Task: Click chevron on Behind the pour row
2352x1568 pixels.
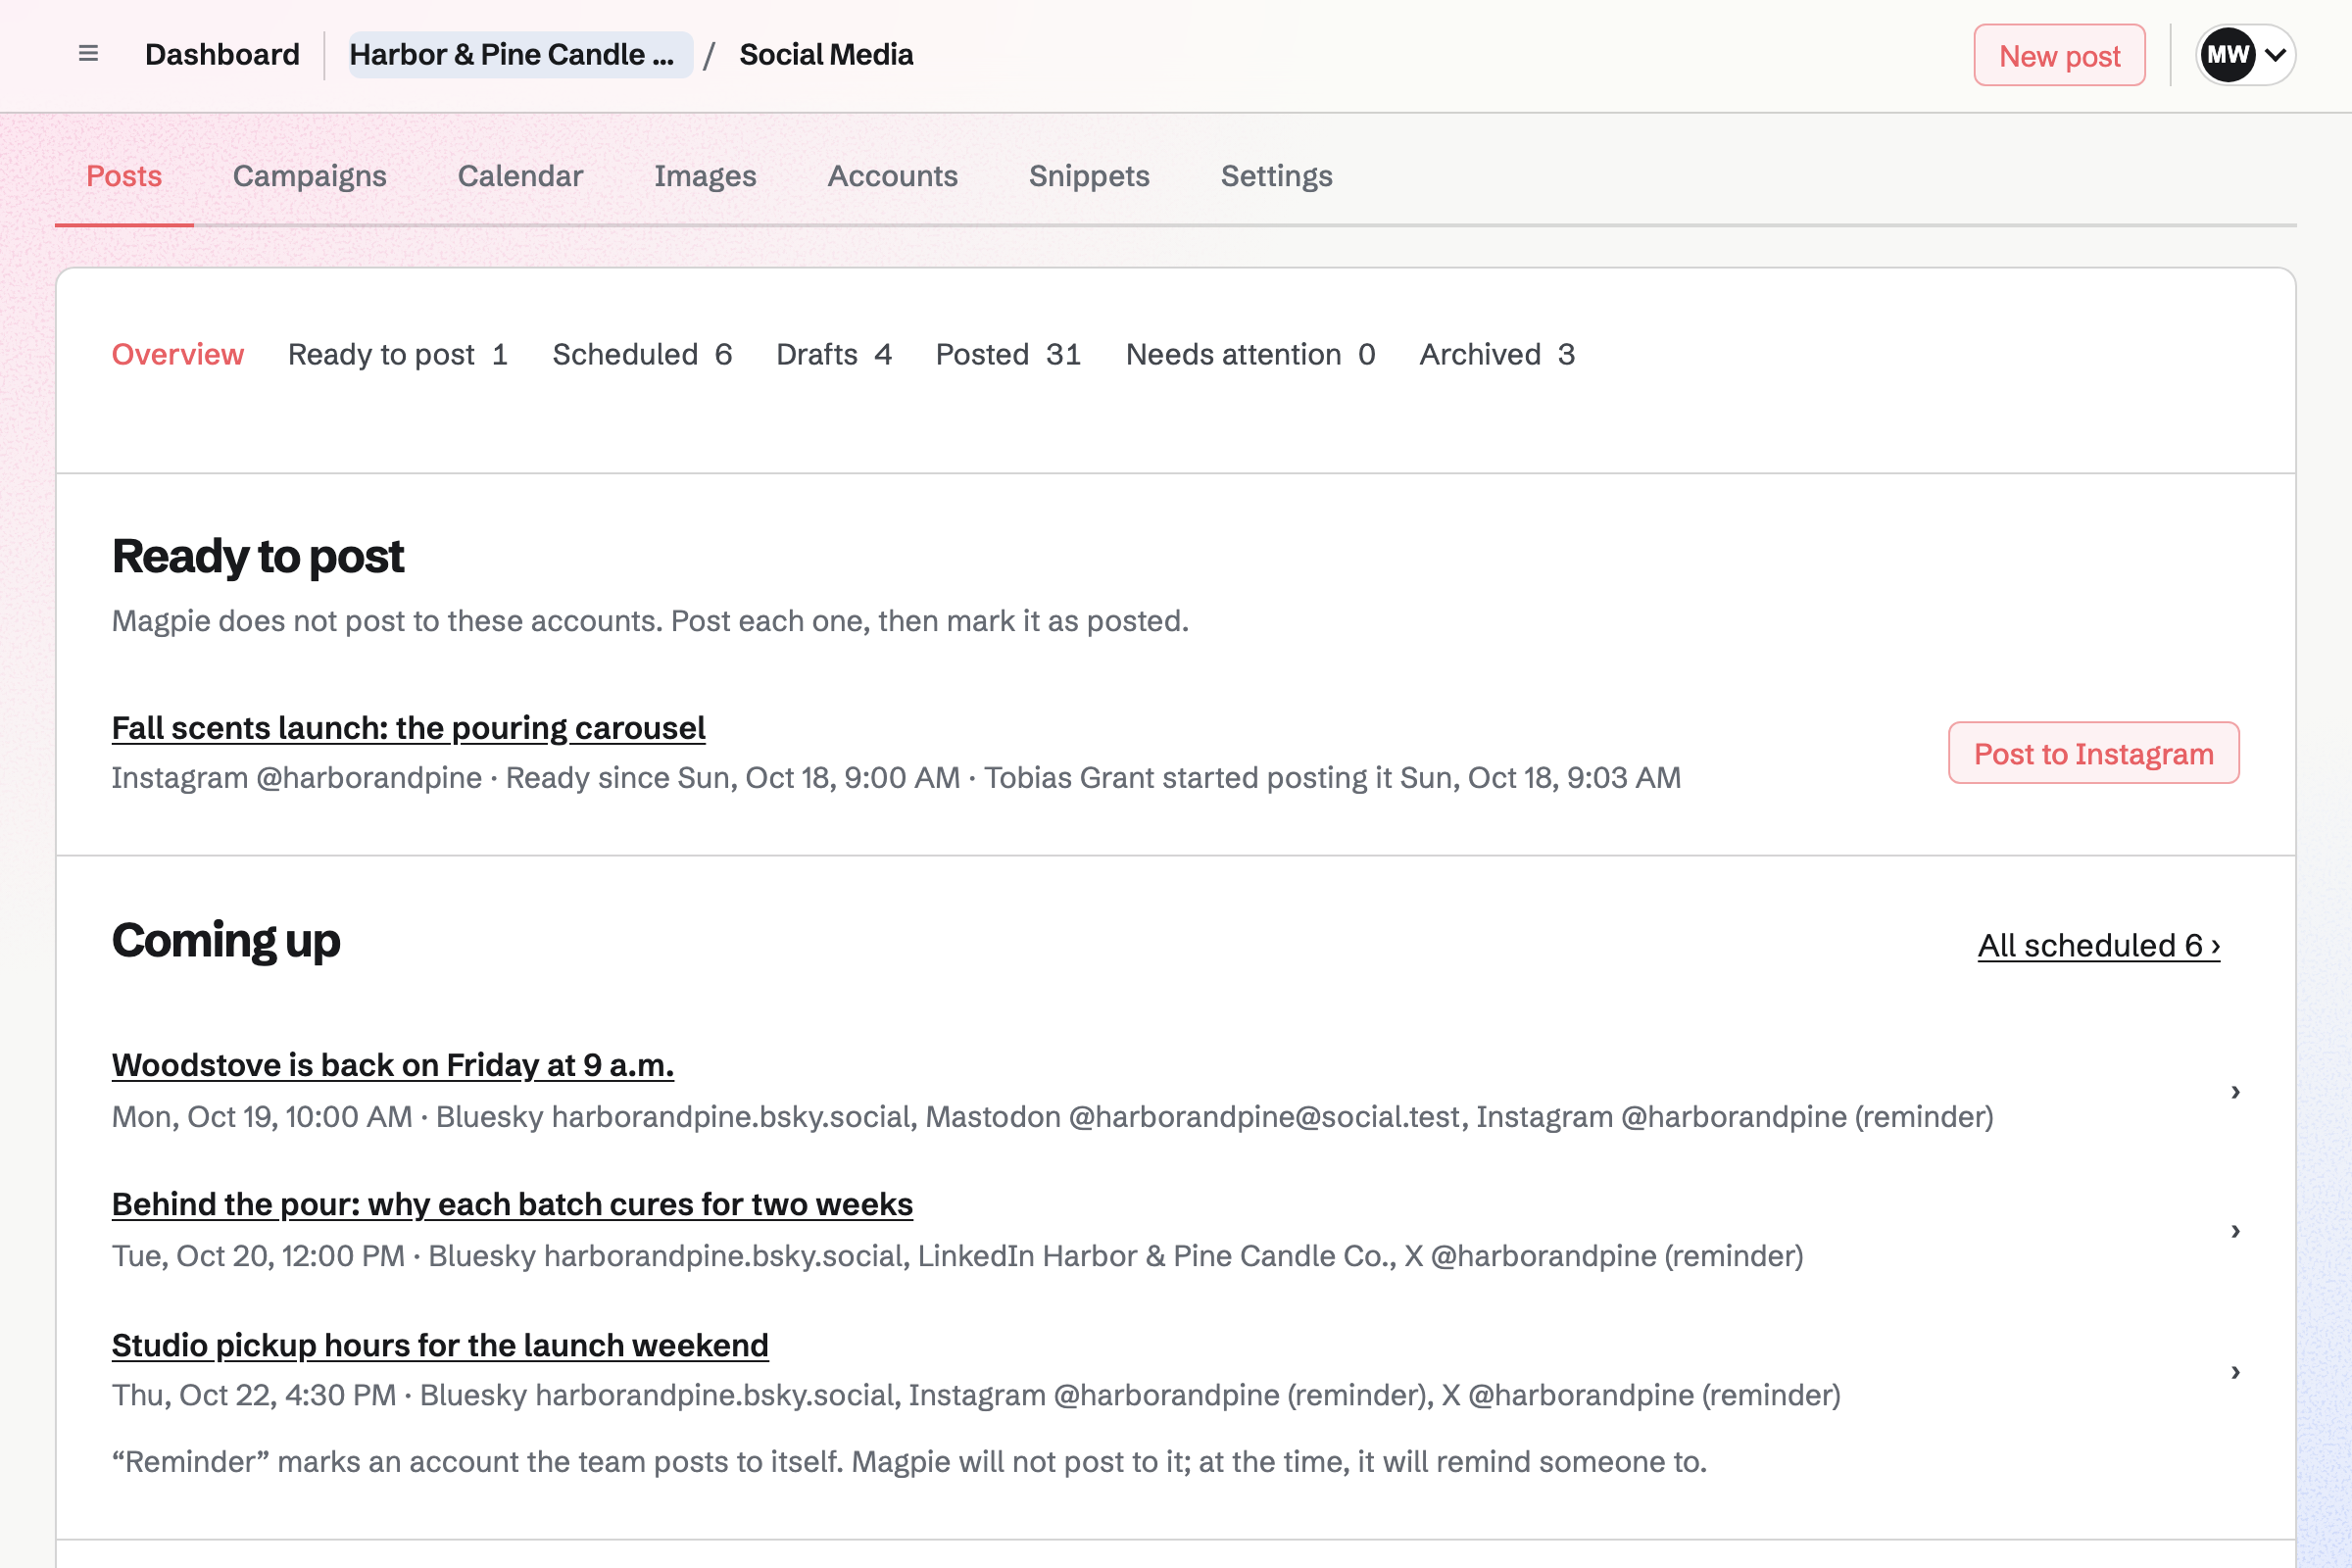Action: (2235, 1230)
